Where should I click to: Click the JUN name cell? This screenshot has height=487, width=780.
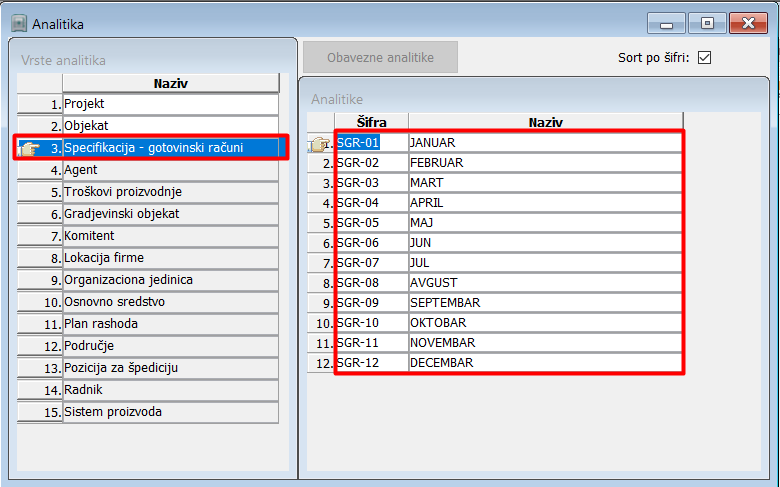546,243
